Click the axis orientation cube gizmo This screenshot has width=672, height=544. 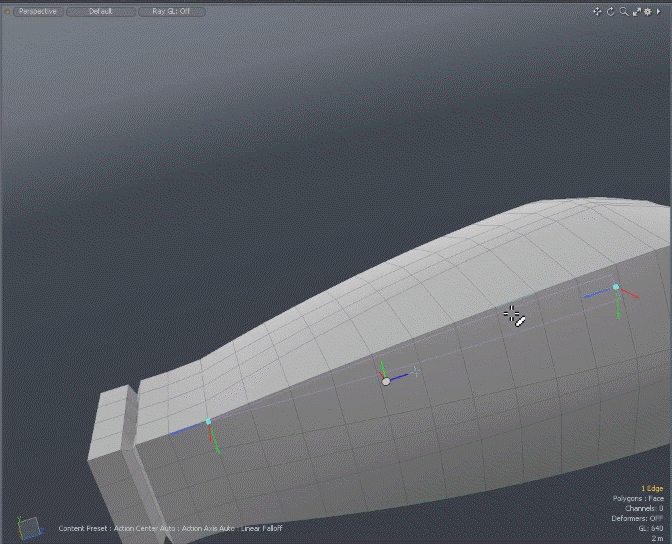[x=30, y=528]
